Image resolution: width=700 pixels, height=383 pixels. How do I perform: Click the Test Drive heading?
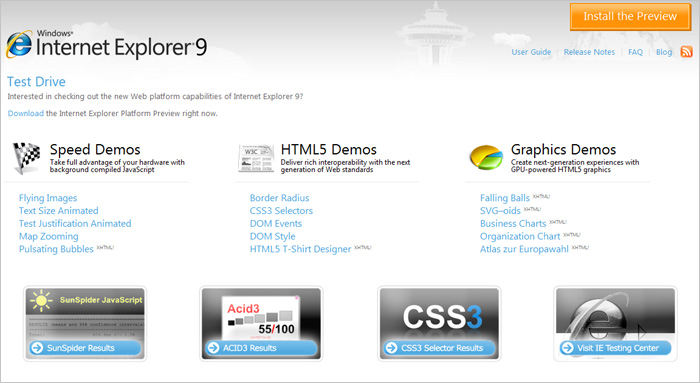point(36,82)
